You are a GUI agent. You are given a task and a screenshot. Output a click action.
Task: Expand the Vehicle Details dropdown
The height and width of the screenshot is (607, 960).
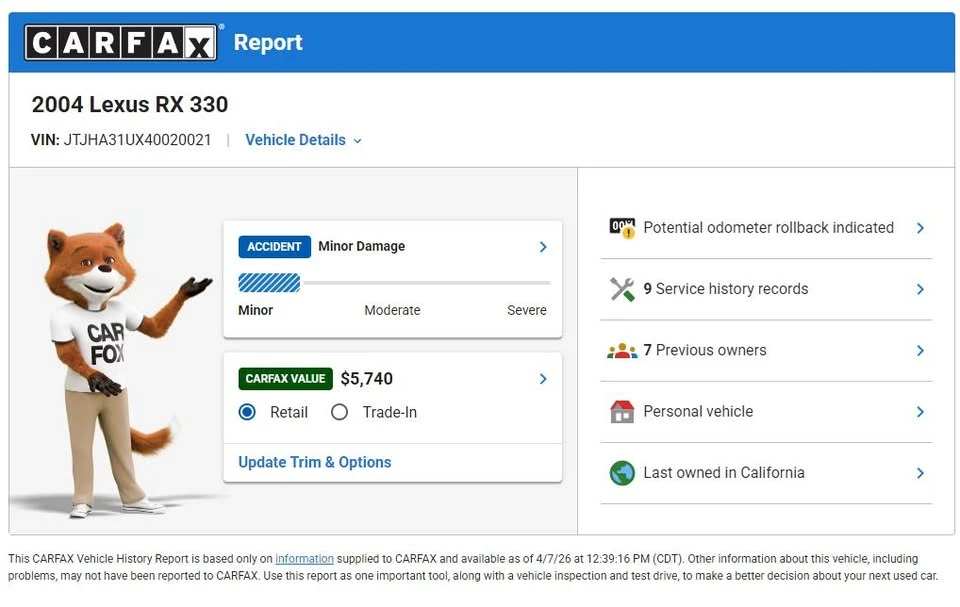tap(303, 140)
